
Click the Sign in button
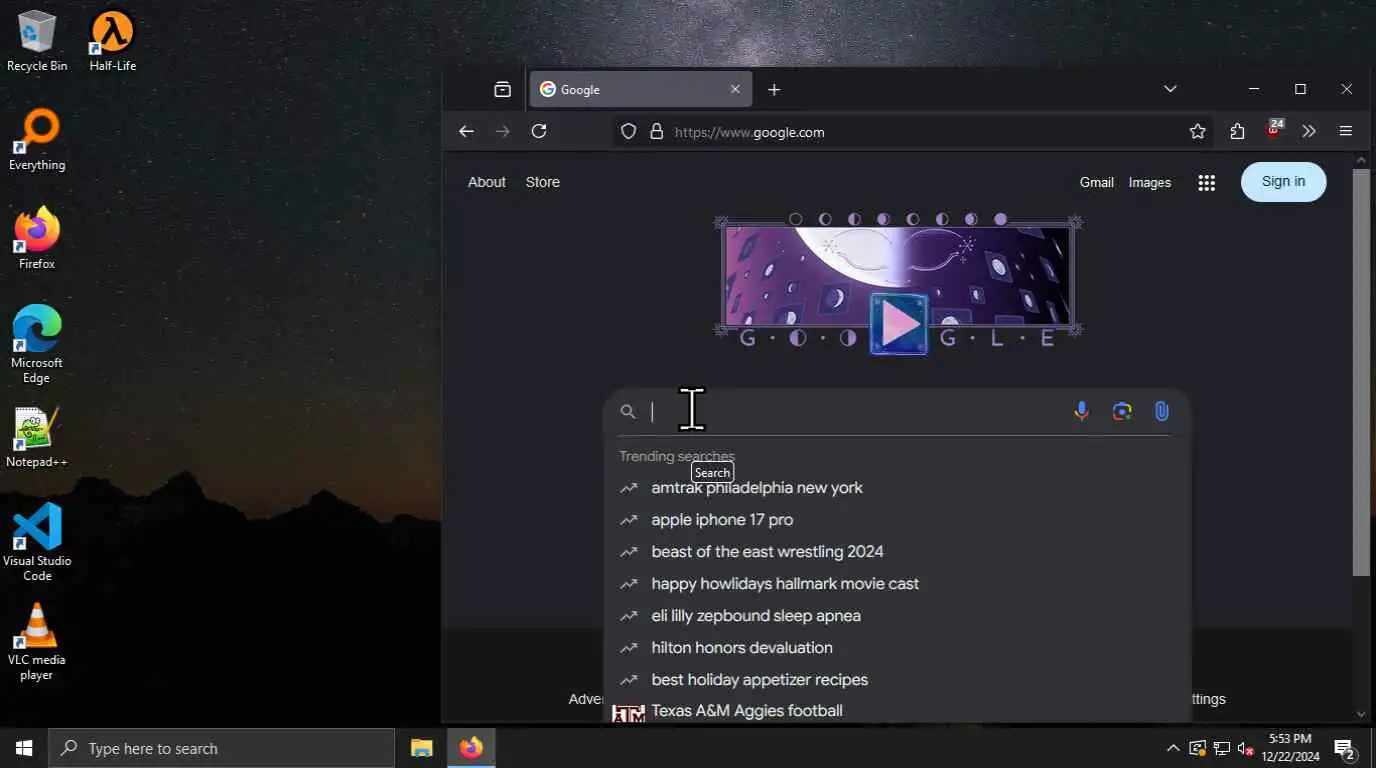pos(1283,182)
